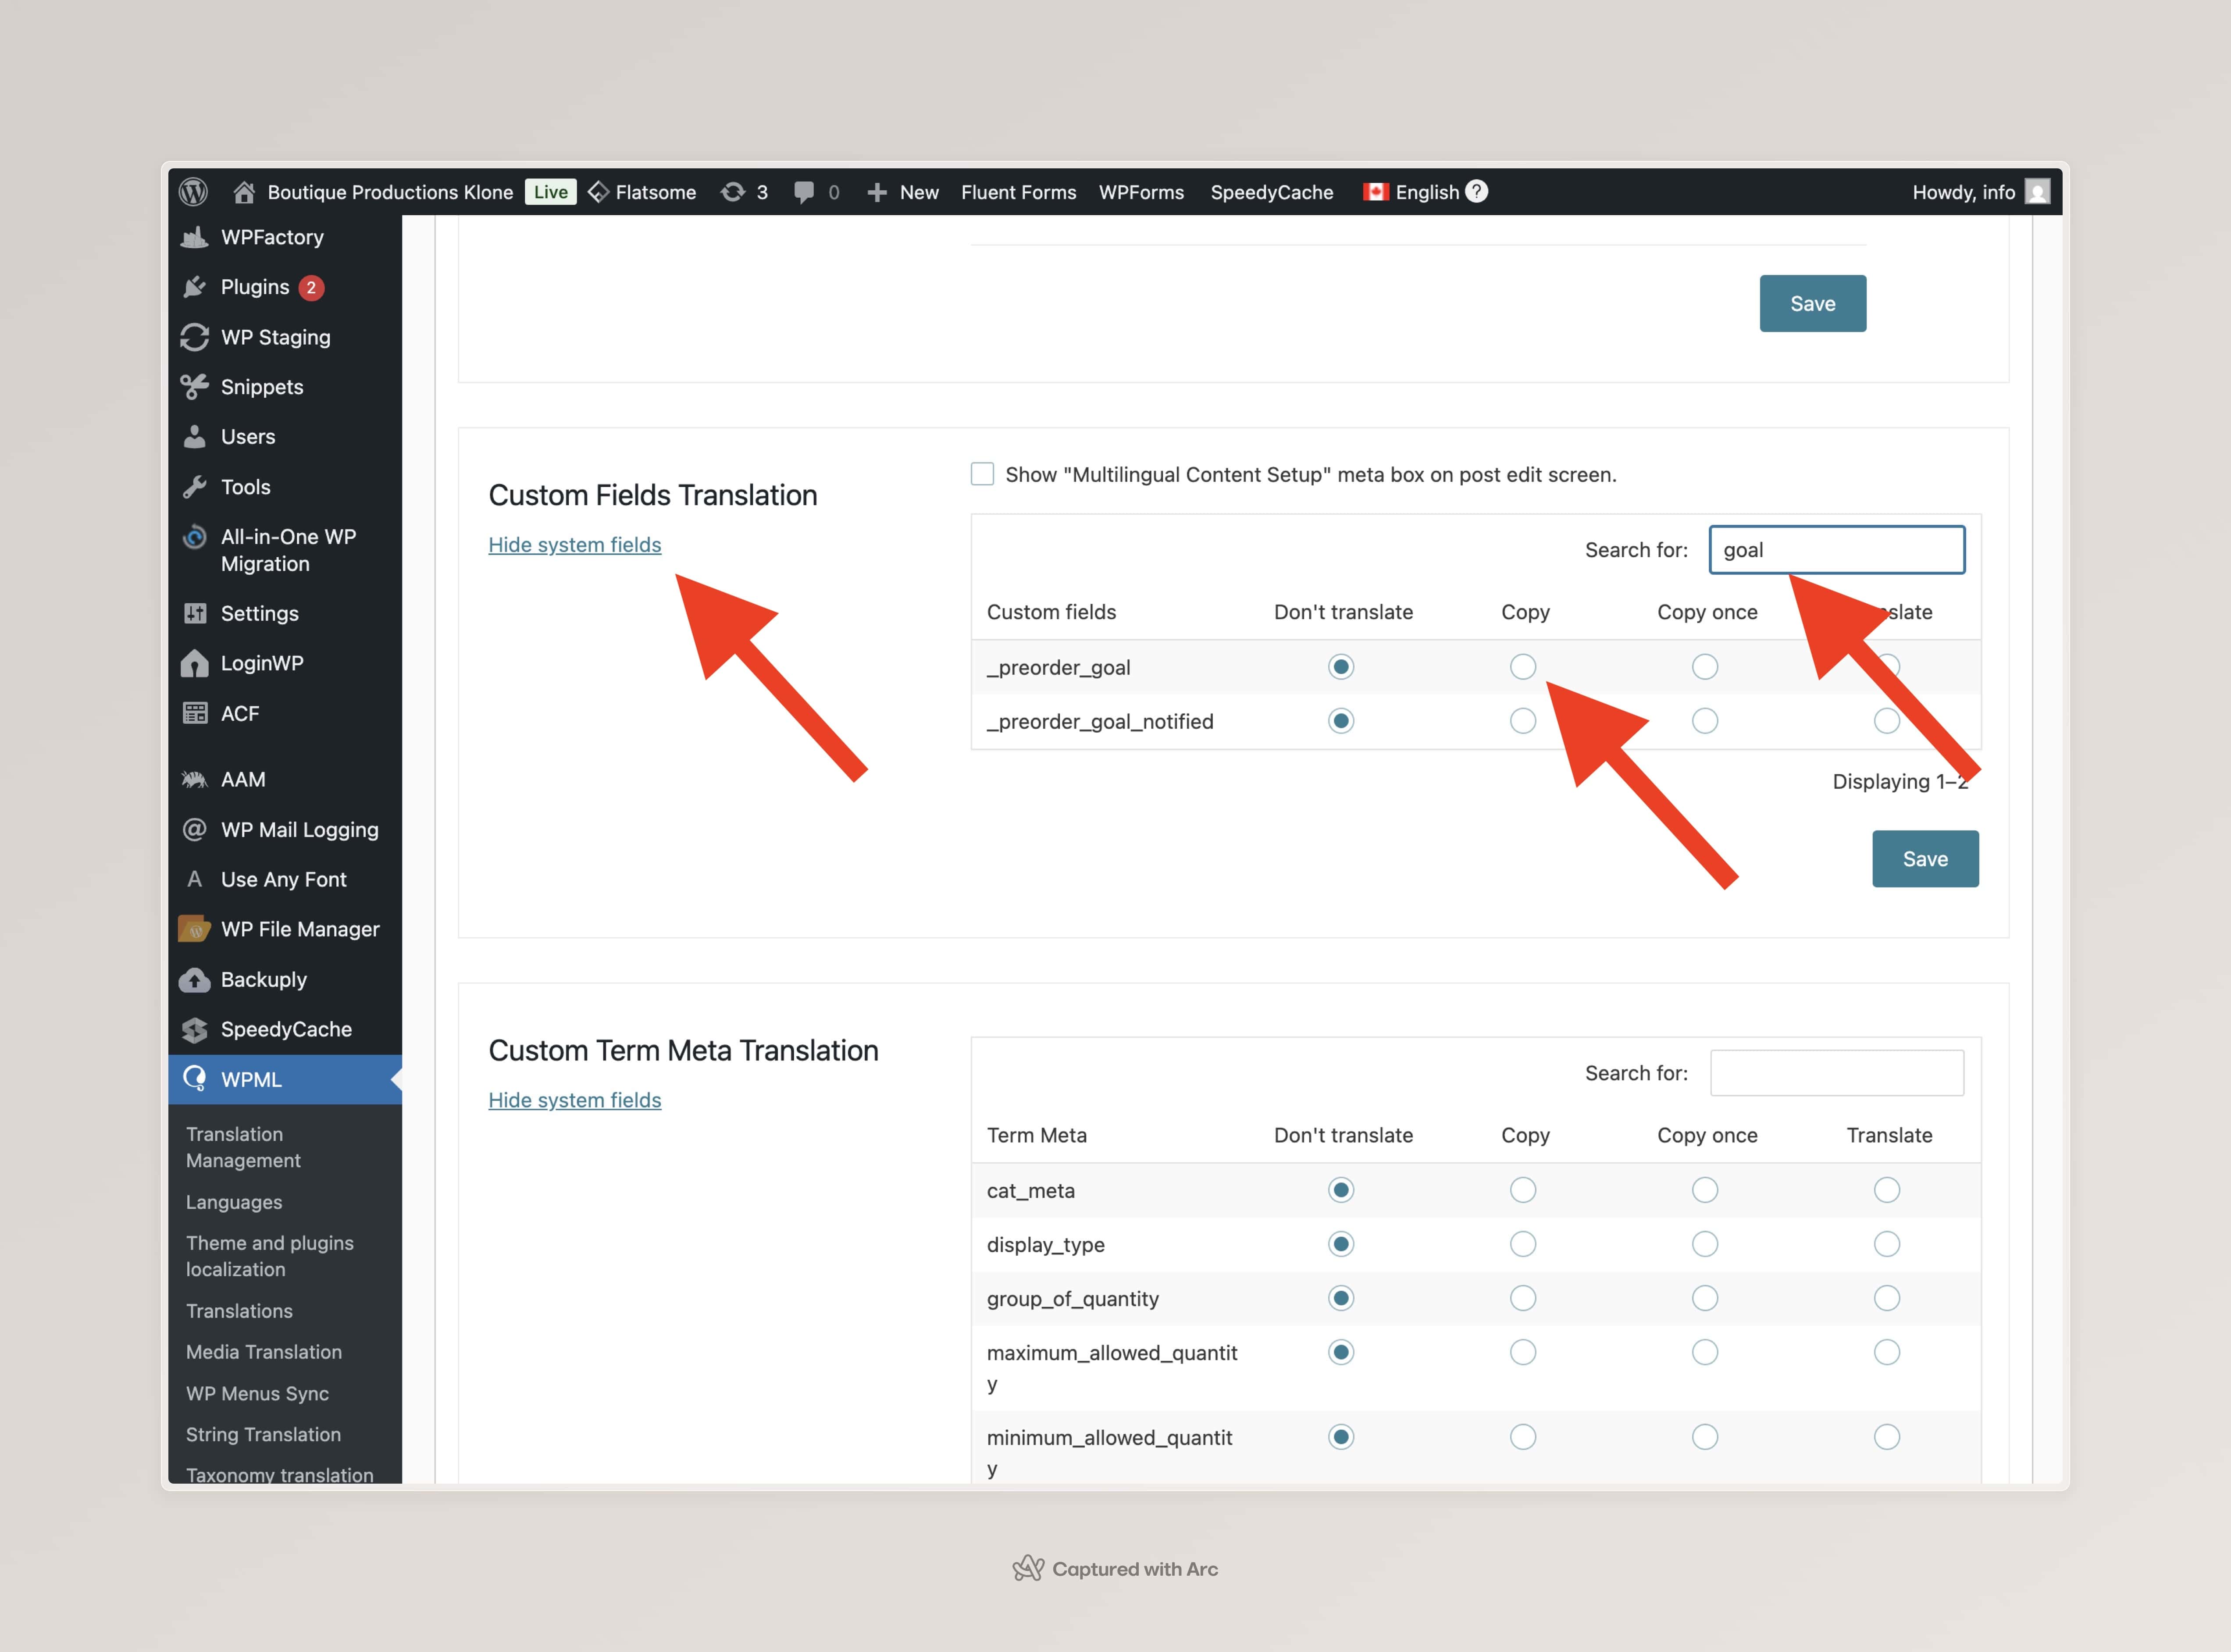
Task: Open SpeedyCache in the top admin bar
Action: (x=1271, y=192)
